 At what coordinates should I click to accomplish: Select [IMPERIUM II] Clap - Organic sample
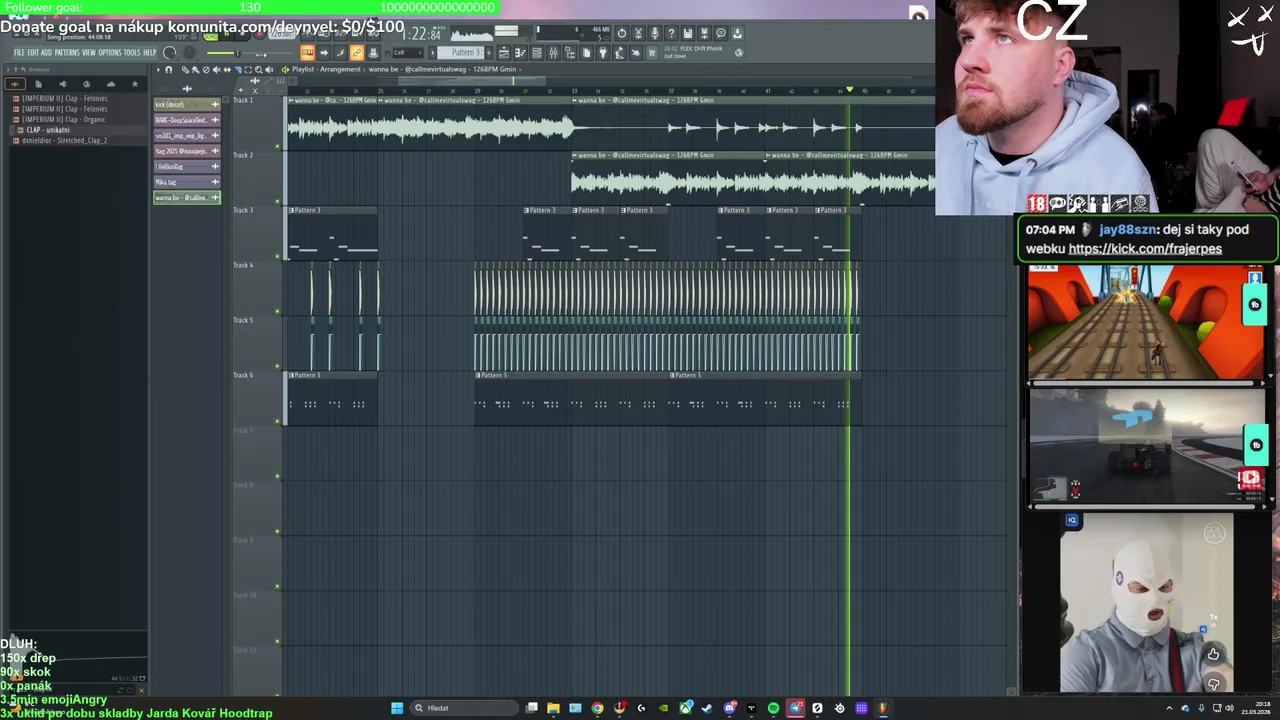click(x=64, y=120)
